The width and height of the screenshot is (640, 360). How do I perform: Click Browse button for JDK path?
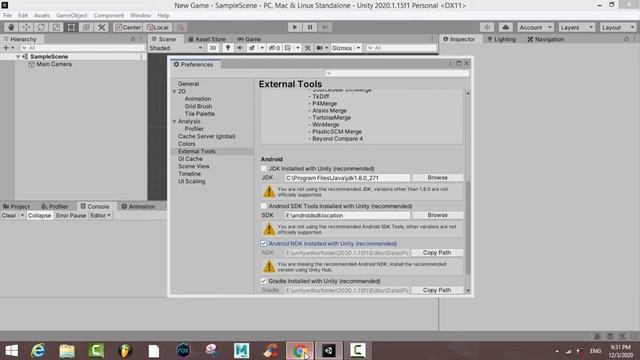coord(438,178)
